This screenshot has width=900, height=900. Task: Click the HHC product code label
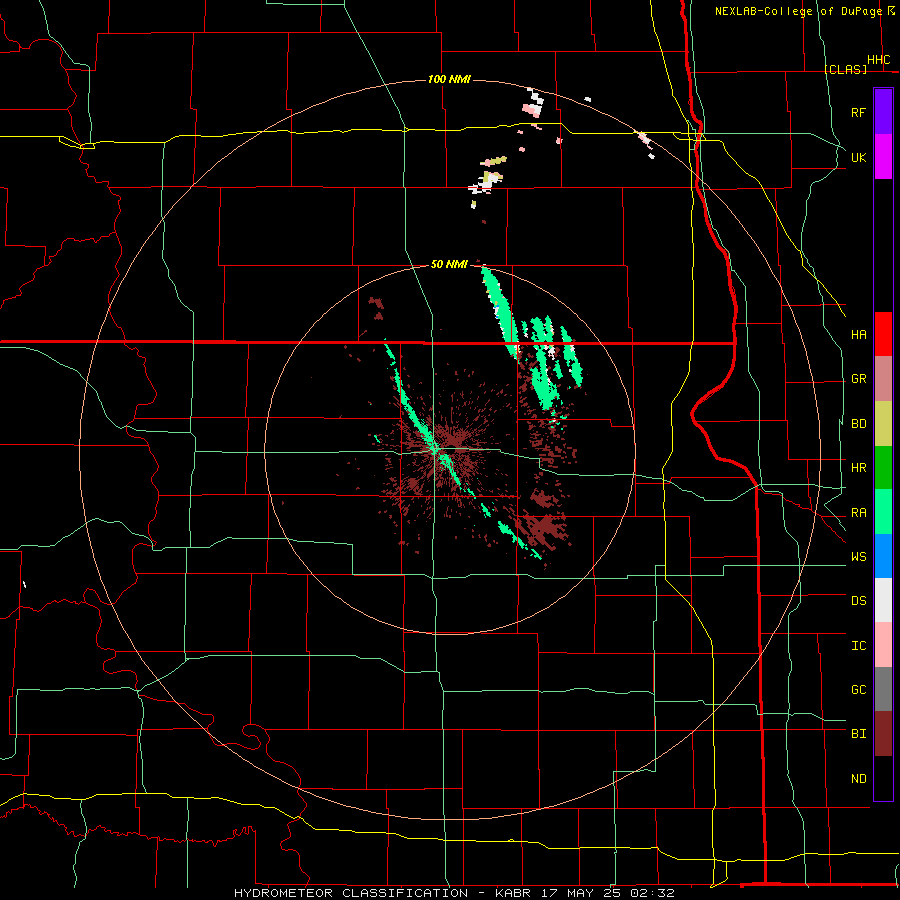pyautogui.click(x=879, y=60)
